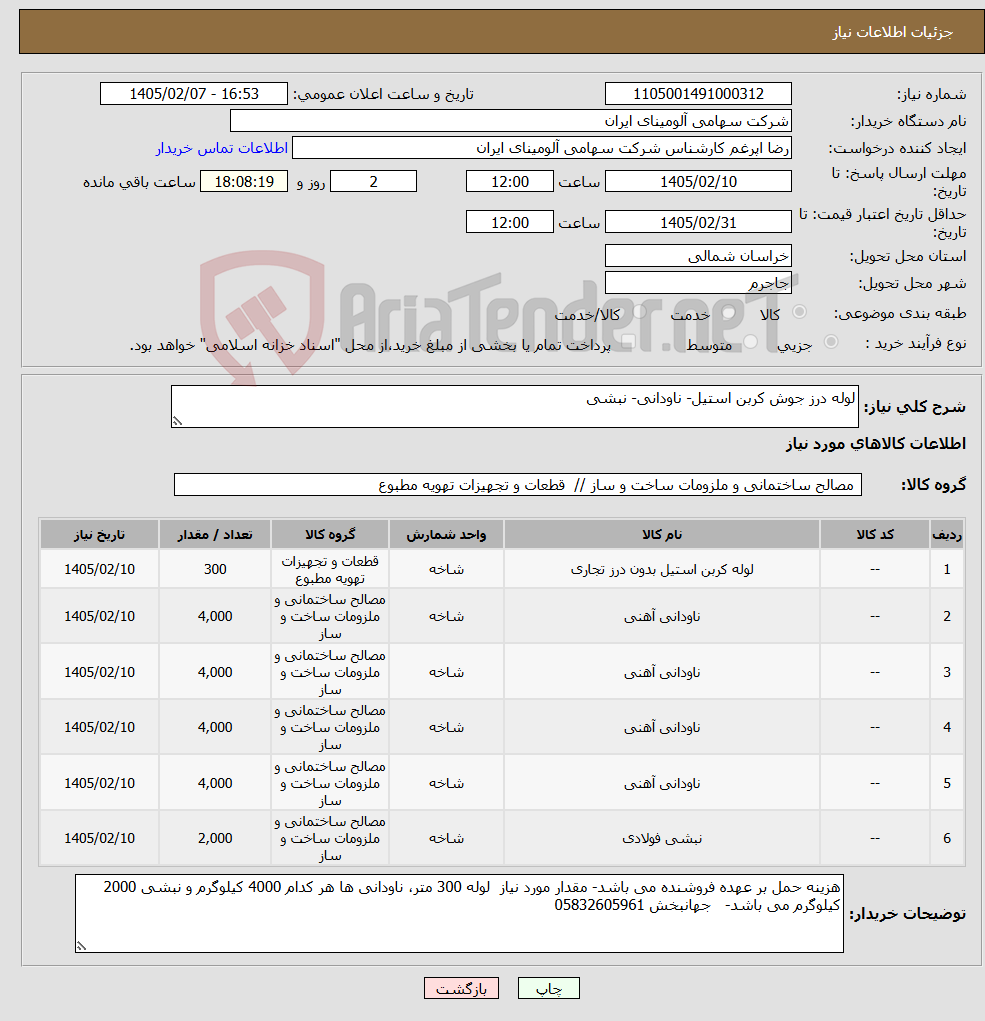This screenshot has height=1021, width=985.
Task: Click the 'قطعات و تجهیزات تهویه مطبوع' group cell
Action: (330, 569)
